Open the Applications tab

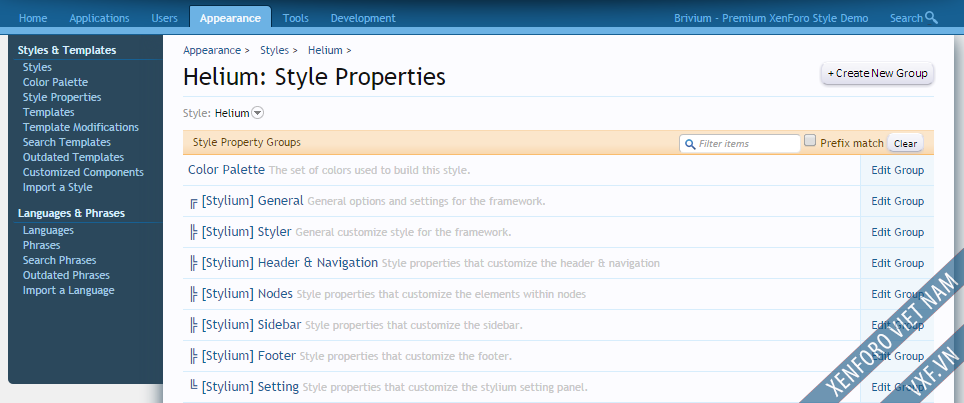point(100,18)
